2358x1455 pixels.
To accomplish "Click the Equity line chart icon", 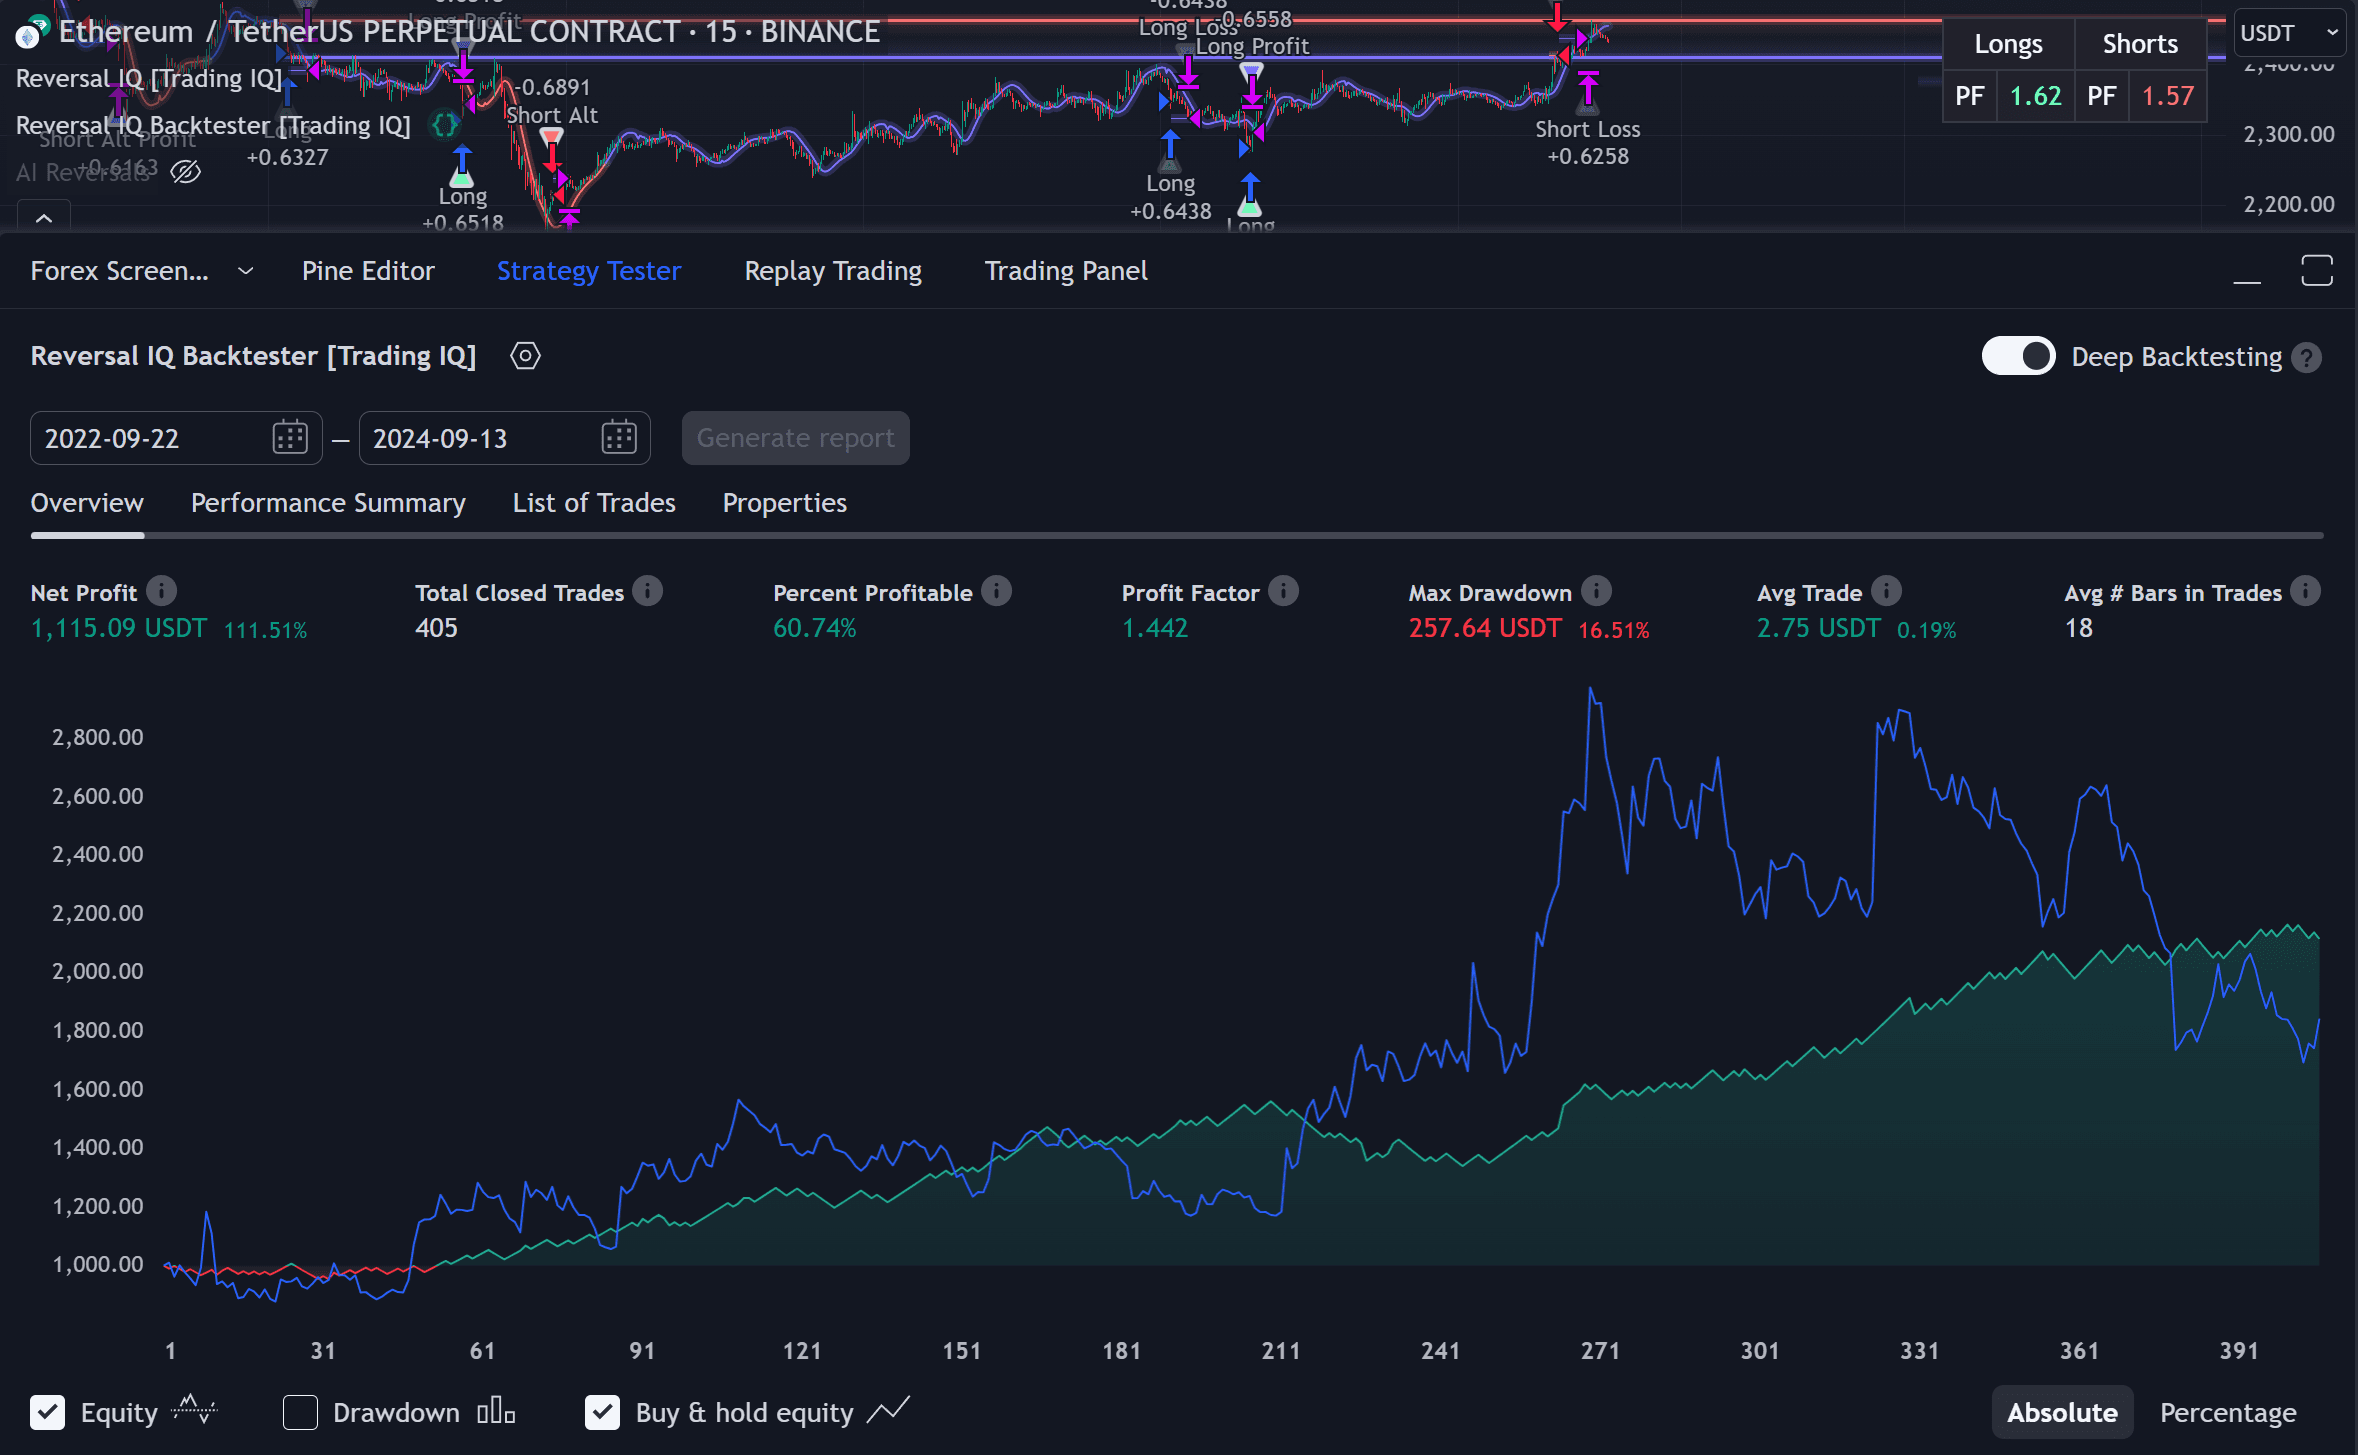I will tap(194, 1411).
